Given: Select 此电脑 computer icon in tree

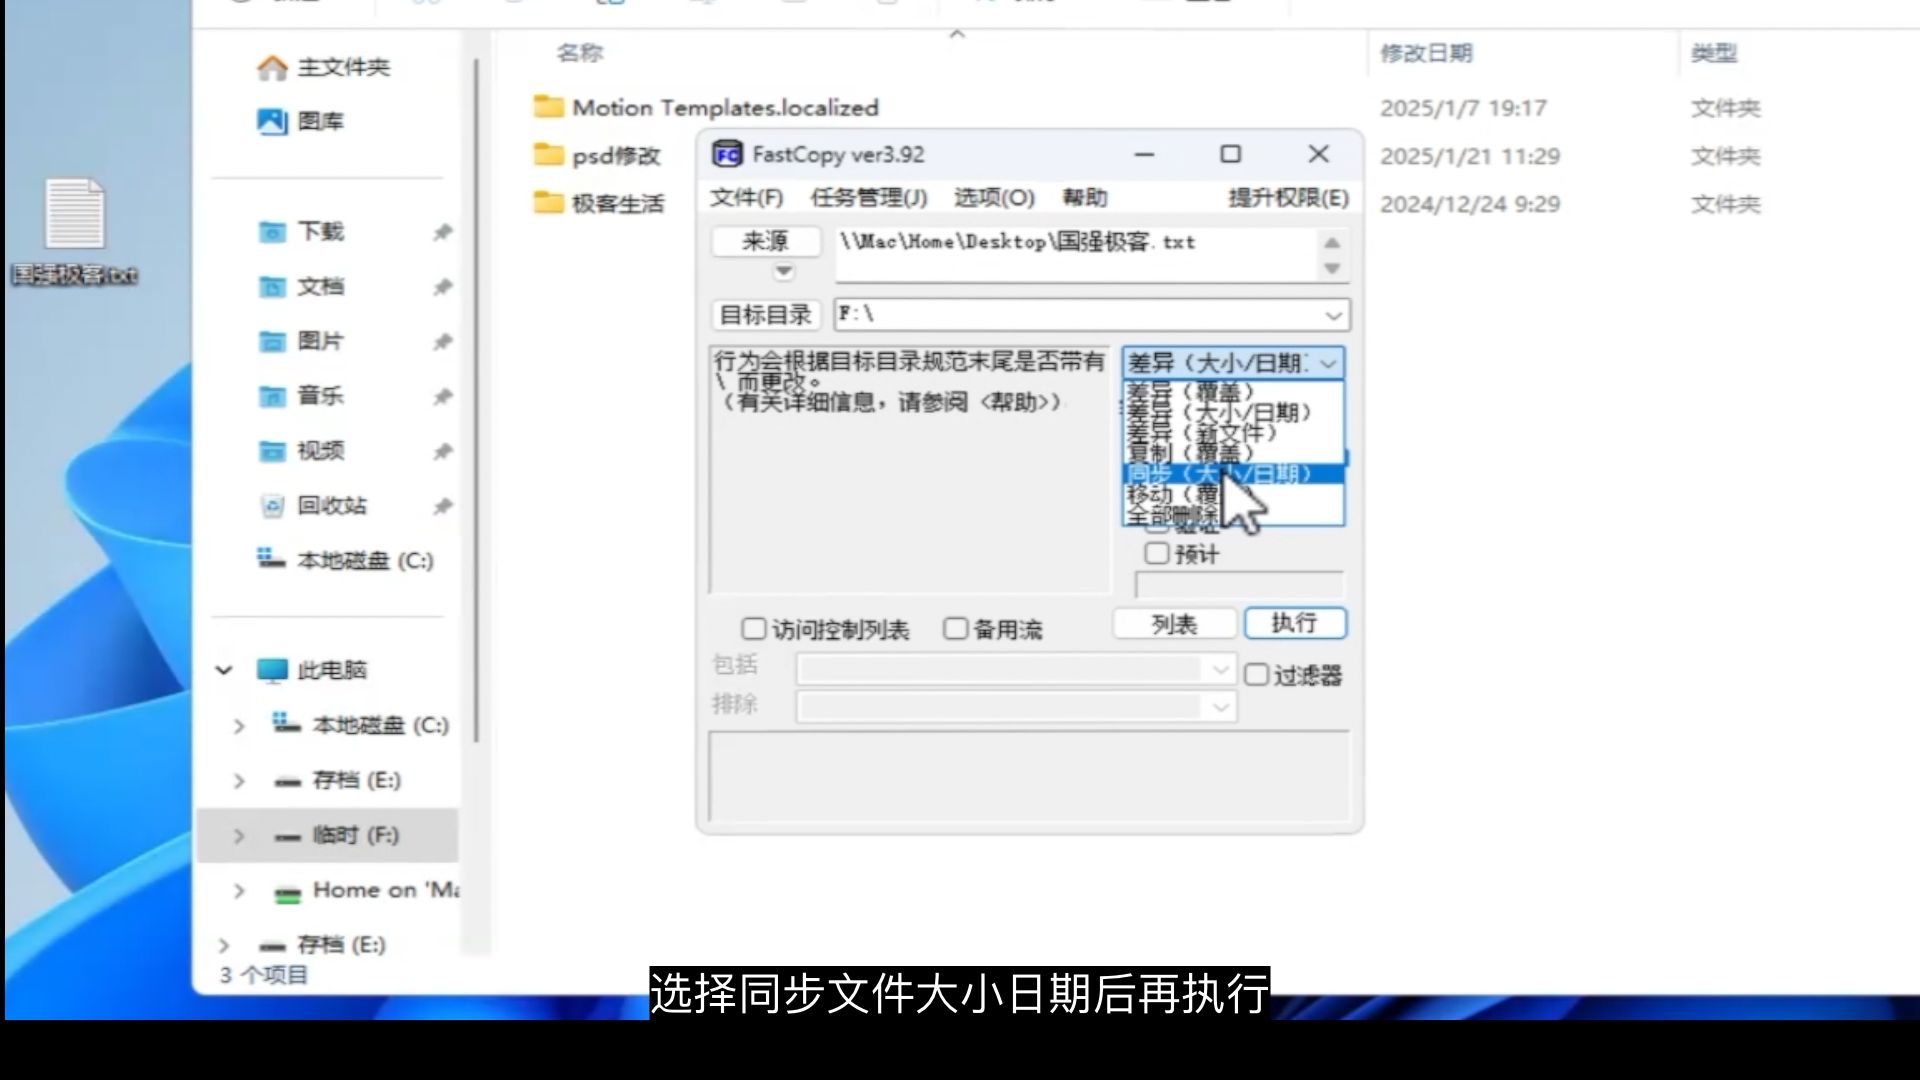Looking at the screenshot, I should pos(272,670).
